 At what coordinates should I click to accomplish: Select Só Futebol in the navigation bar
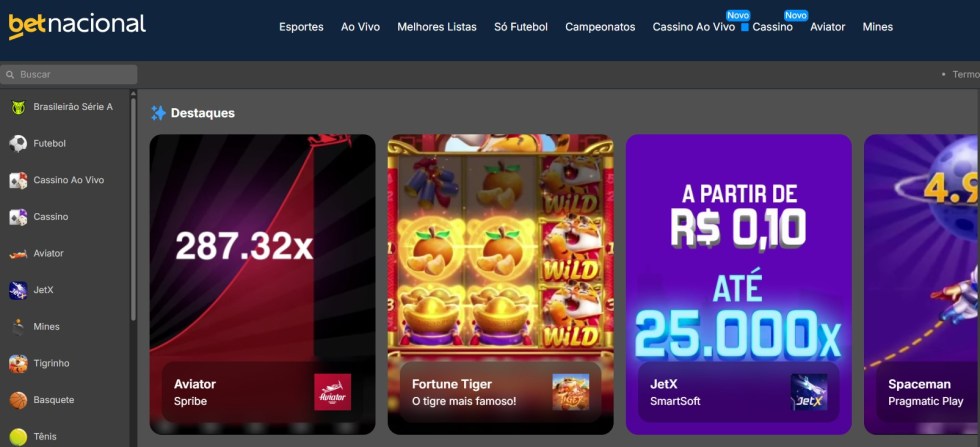[521, 27]
